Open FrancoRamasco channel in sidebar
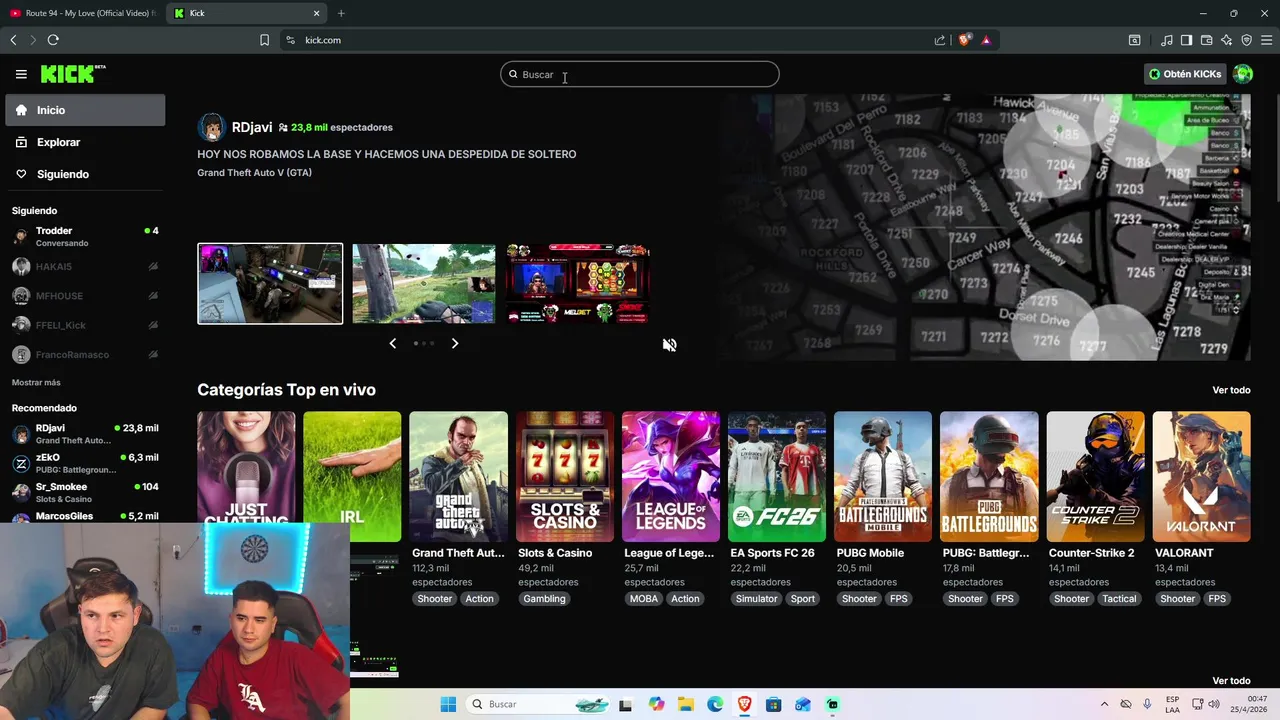Viewport: 1280px width, 720px height. click(85, 355)
